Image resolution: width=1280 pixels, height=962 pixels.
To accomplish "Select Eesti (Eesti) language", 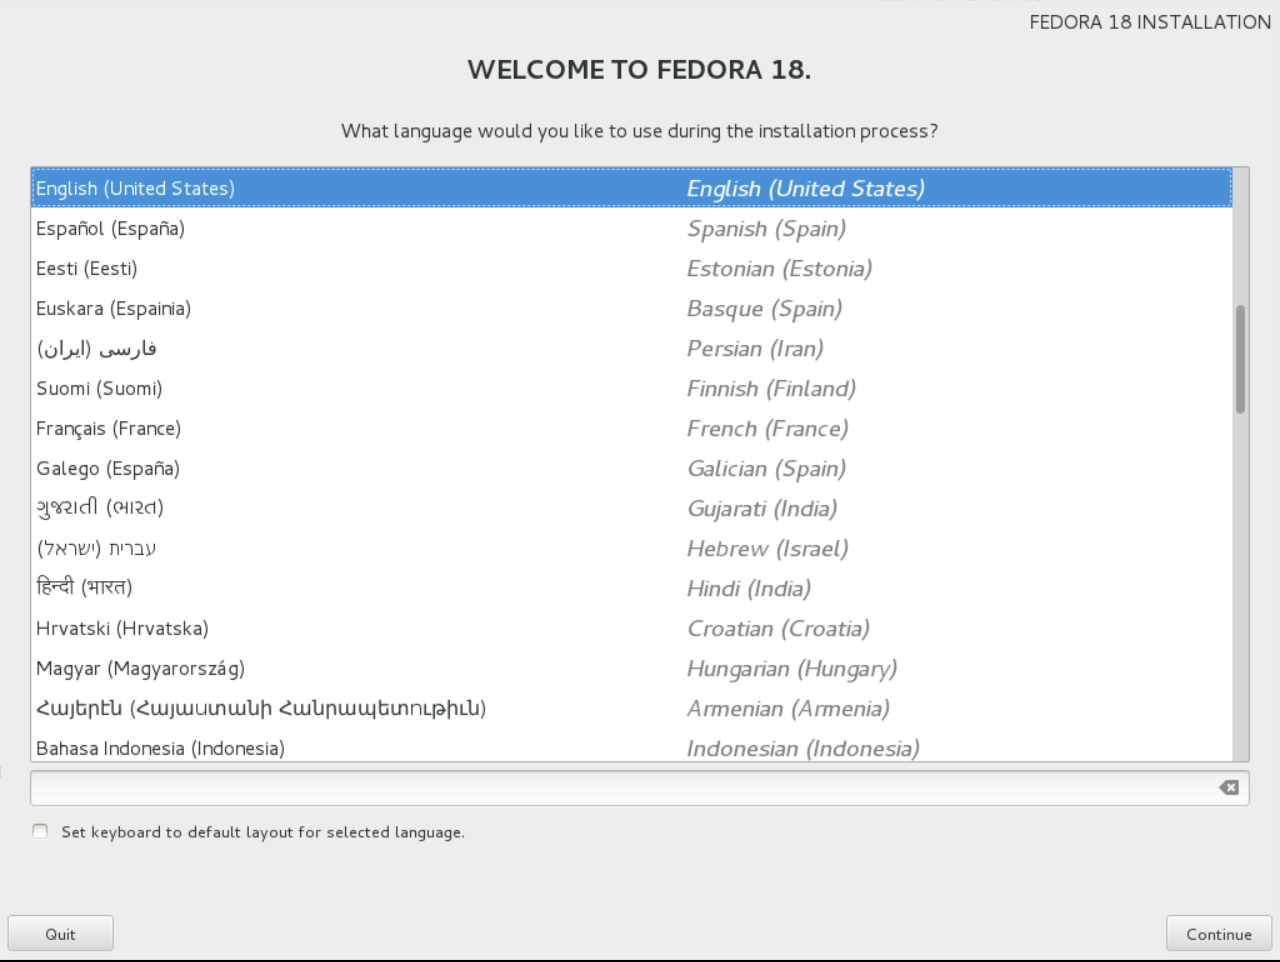I will click(x=632, y=268).
